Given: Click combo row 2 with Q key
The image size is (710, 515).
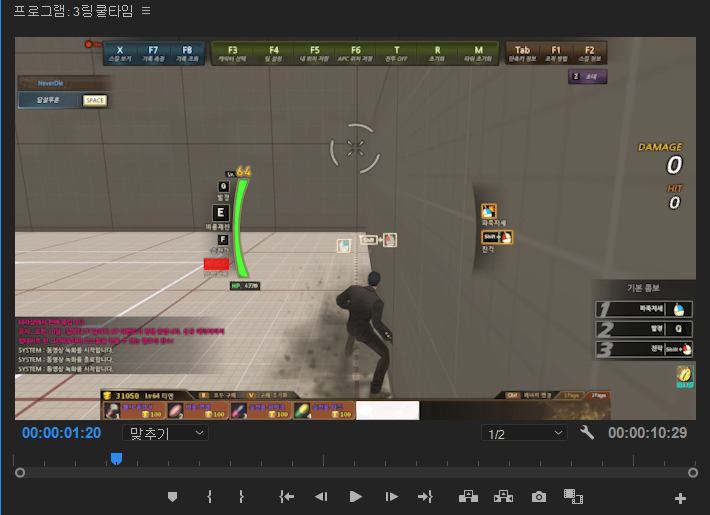Looking at the screenshot, I should 643,329.
